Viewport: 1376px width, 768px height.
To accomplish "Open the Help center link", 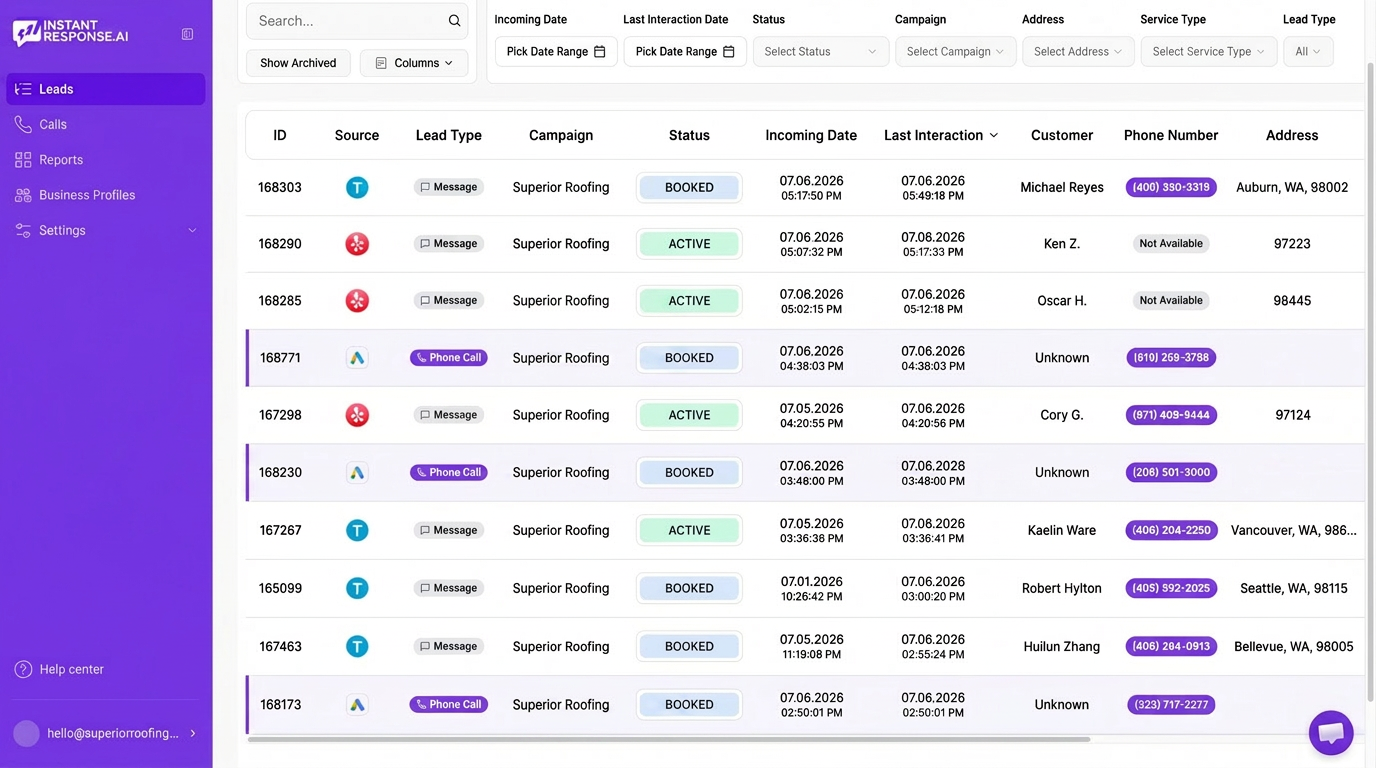I will pos(71,669).
